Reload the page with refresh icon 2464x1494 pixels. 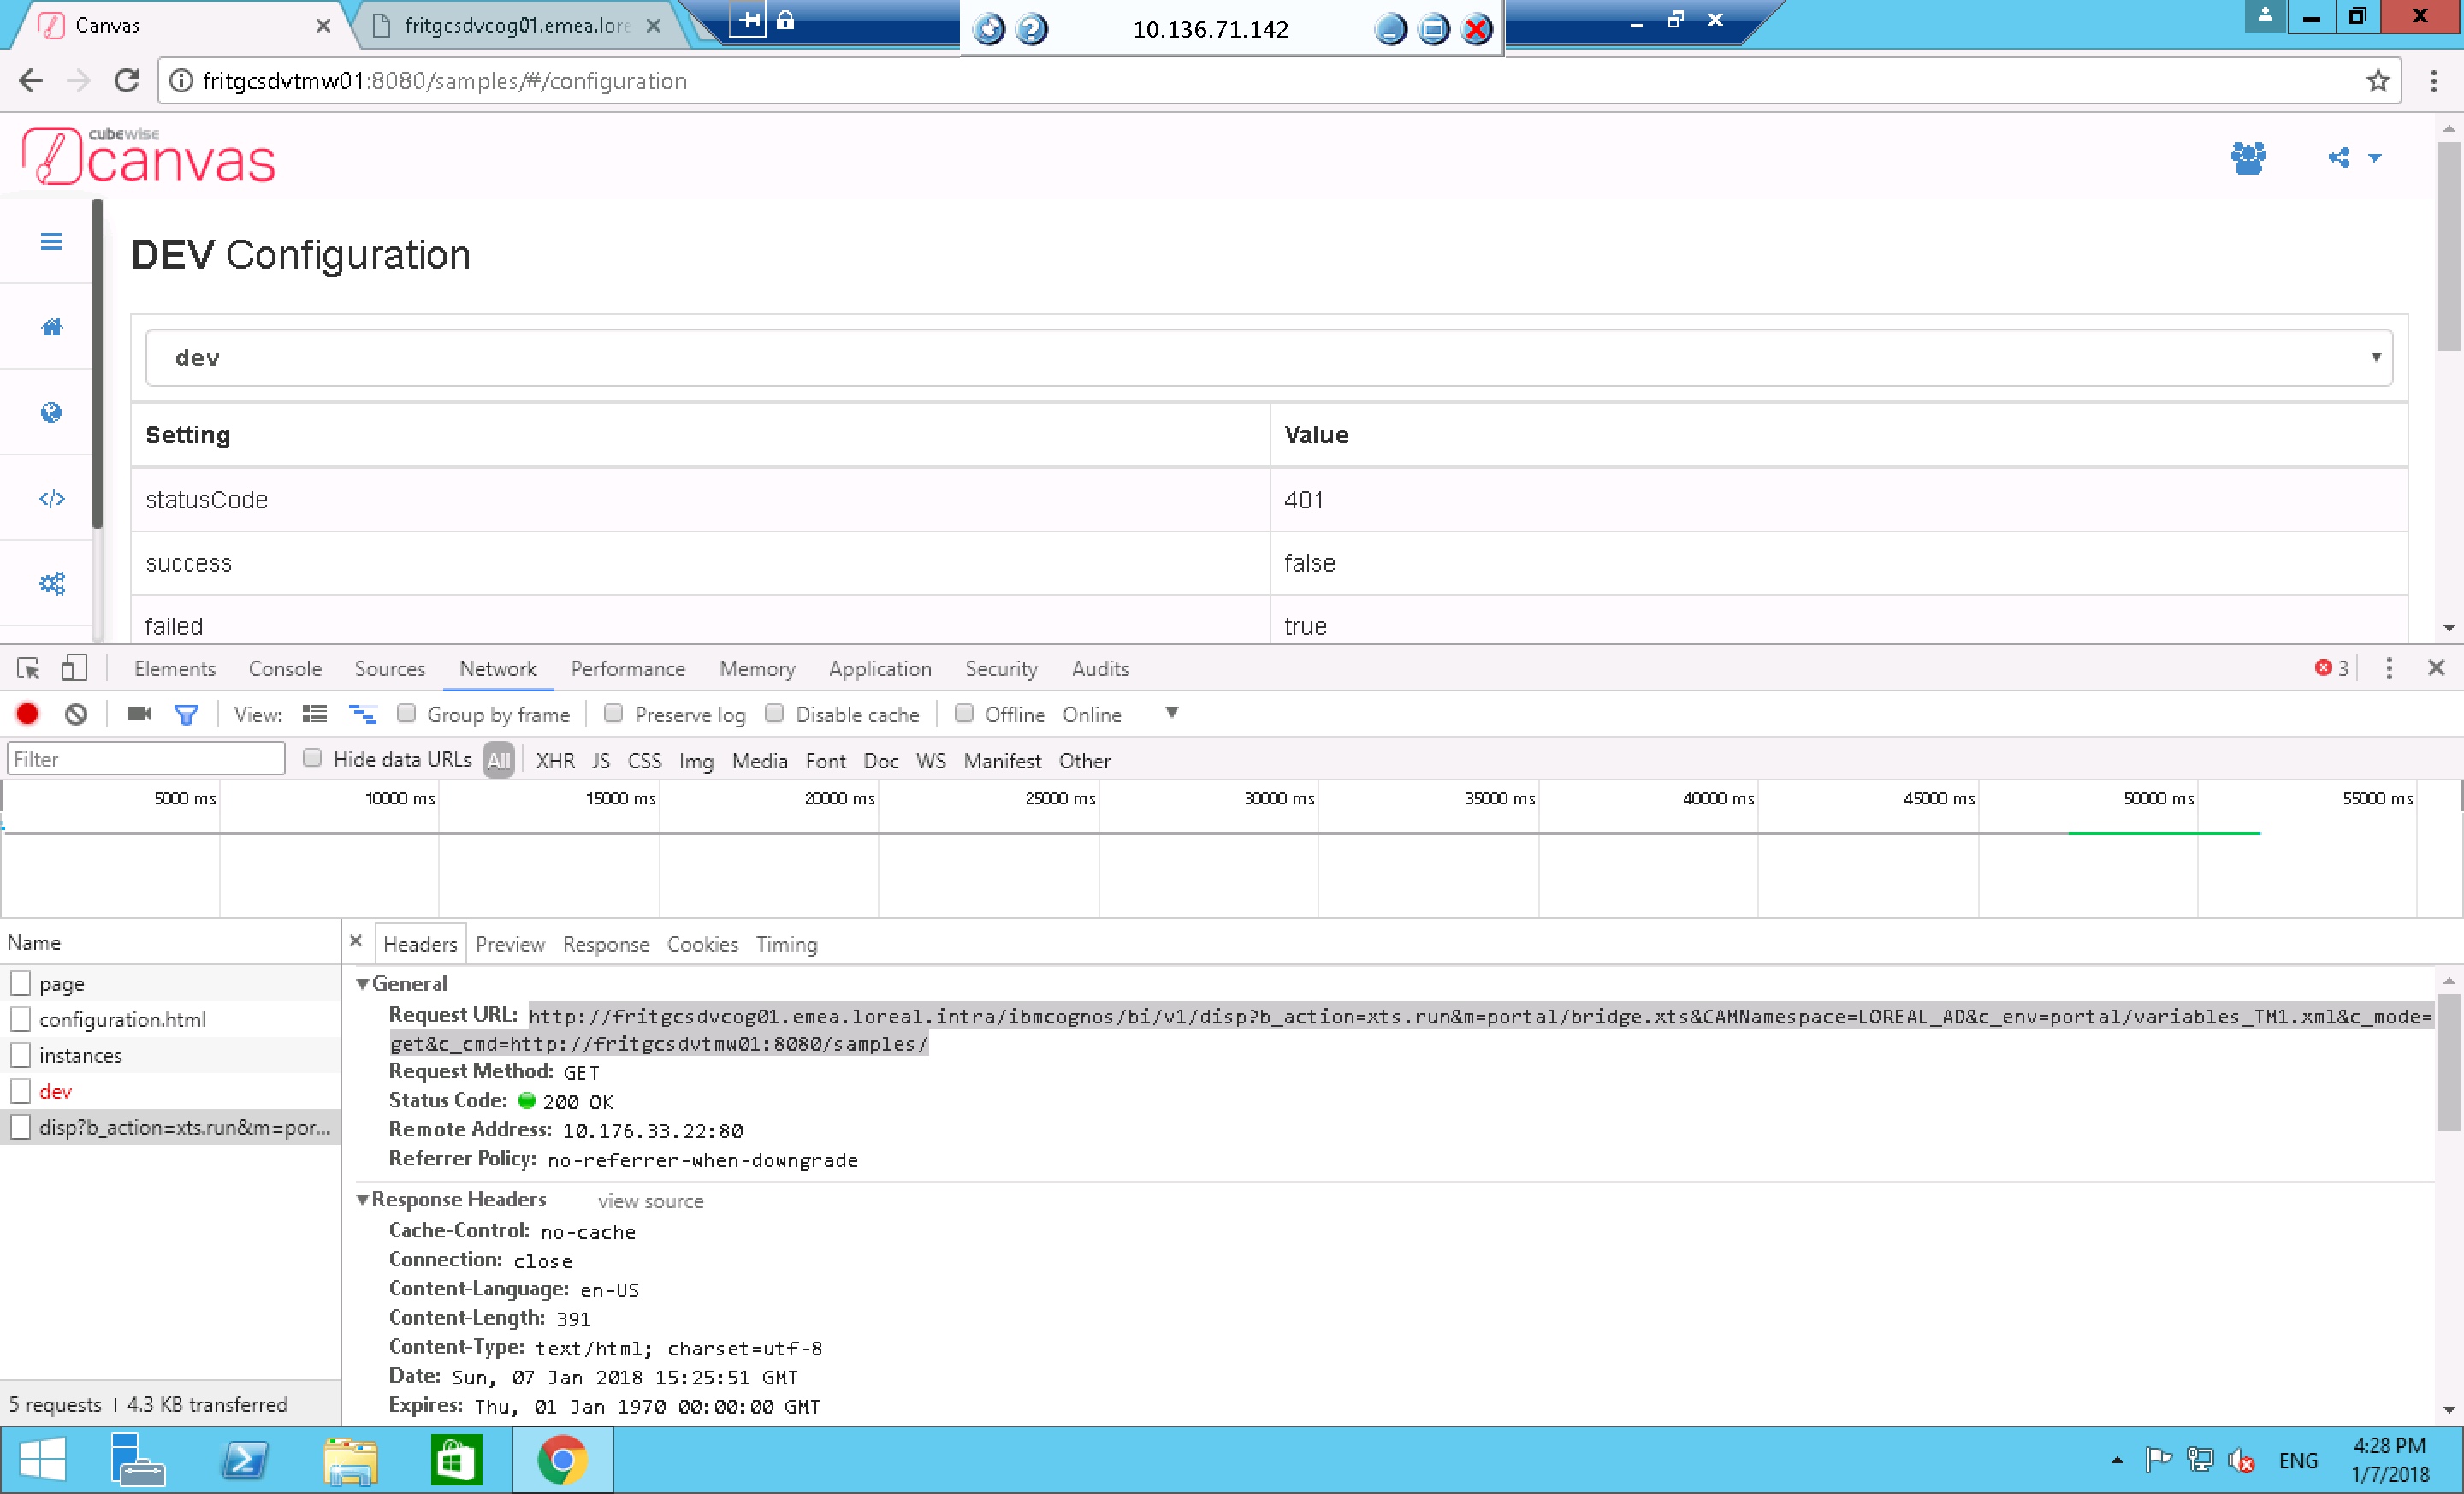pyautogui.click(x=126, y=80)
